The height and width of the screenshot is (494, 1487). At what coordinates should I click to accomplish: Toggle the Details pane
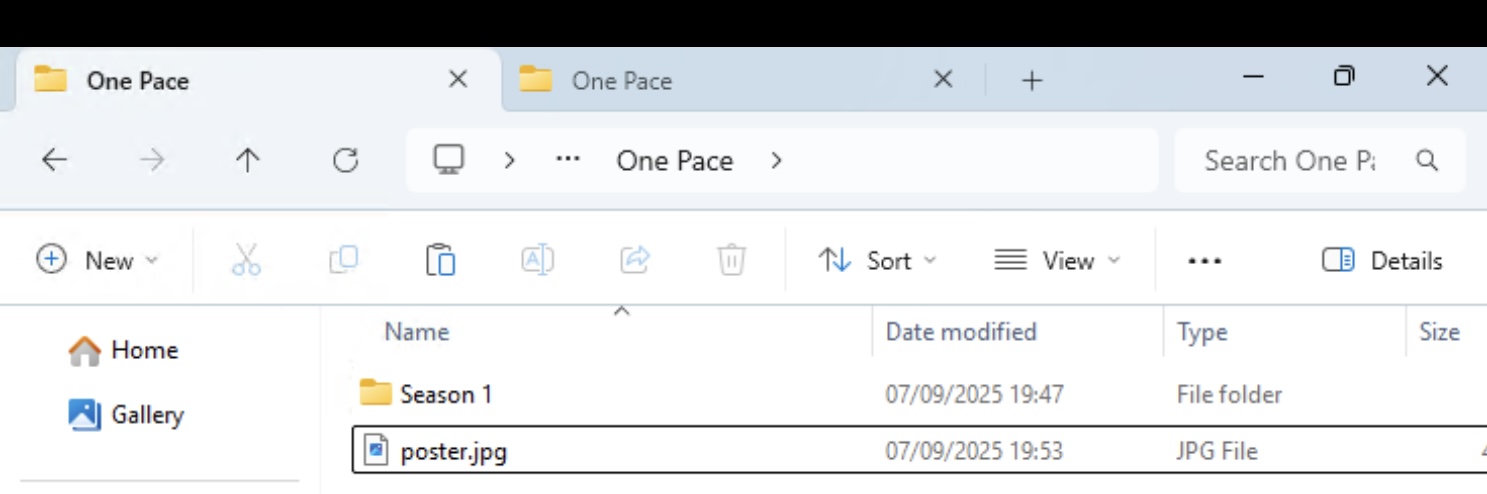point(1382,261)
